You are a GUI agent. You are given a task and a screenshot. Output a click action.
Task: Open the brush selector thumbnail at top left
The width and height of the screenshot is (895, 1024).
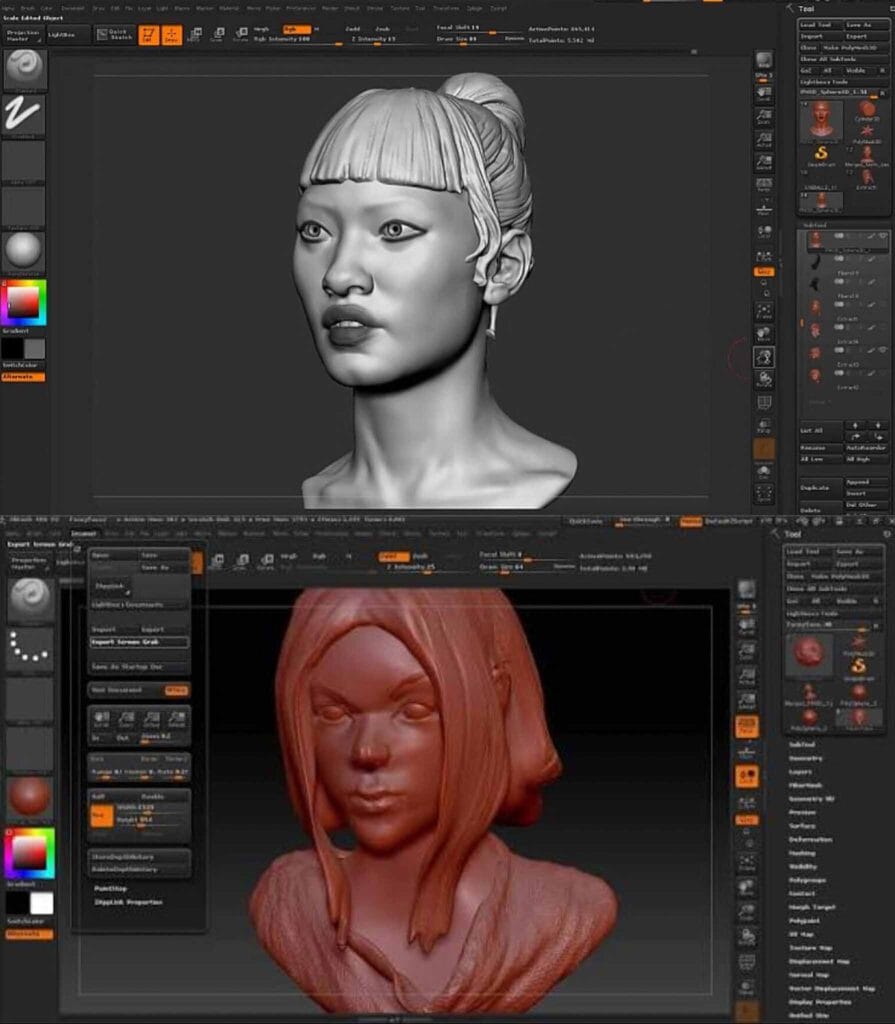(24, 69)
